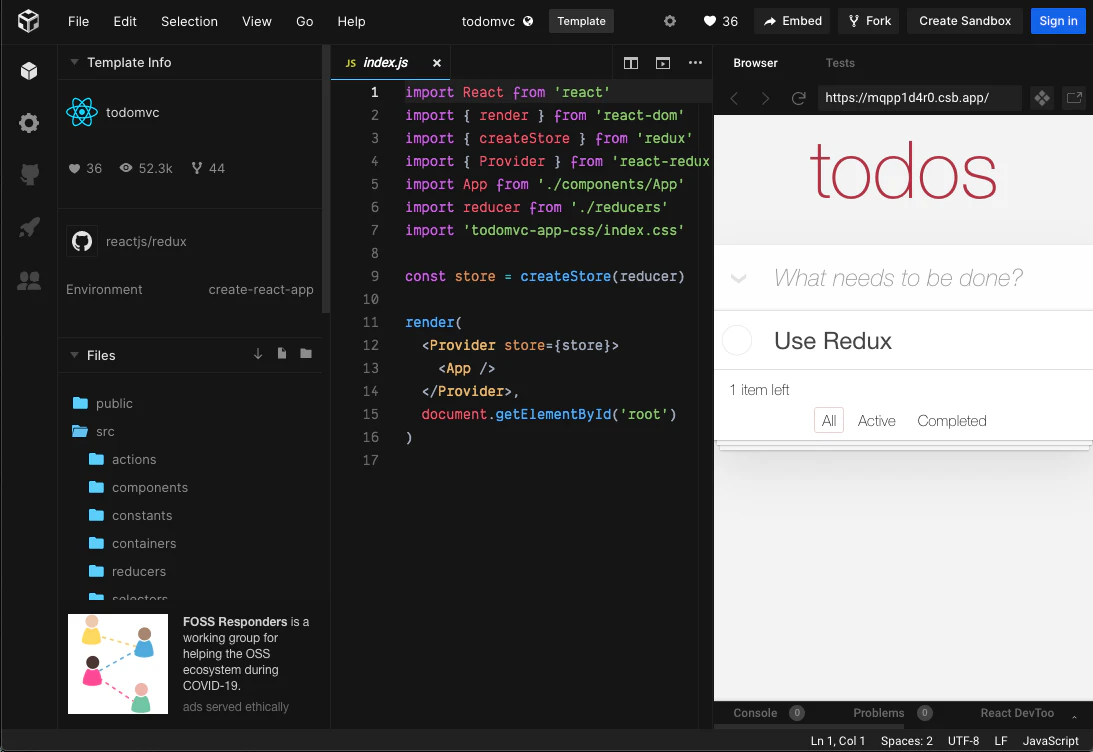This screenshot has width=1093, height=752.
Task: Click the GitHub icon beside reactjs/redux
Action: pos(82,241)
